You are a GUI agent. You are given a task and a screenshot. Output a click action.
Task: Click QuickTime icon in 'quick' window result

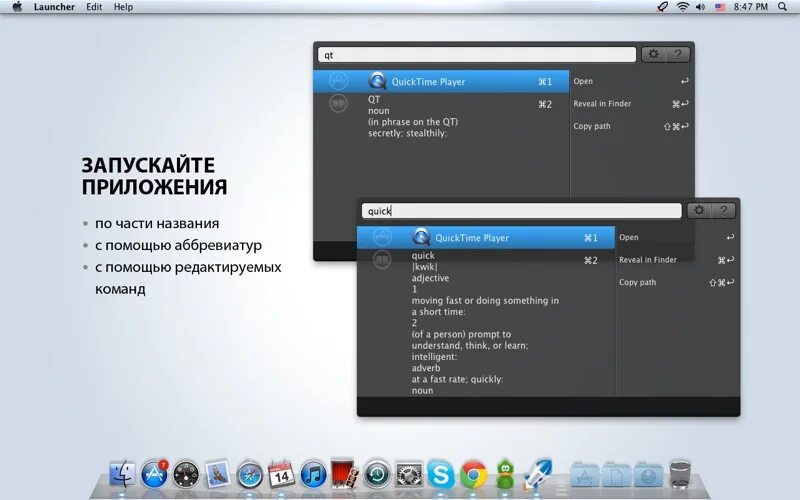(x=421, y=237)
